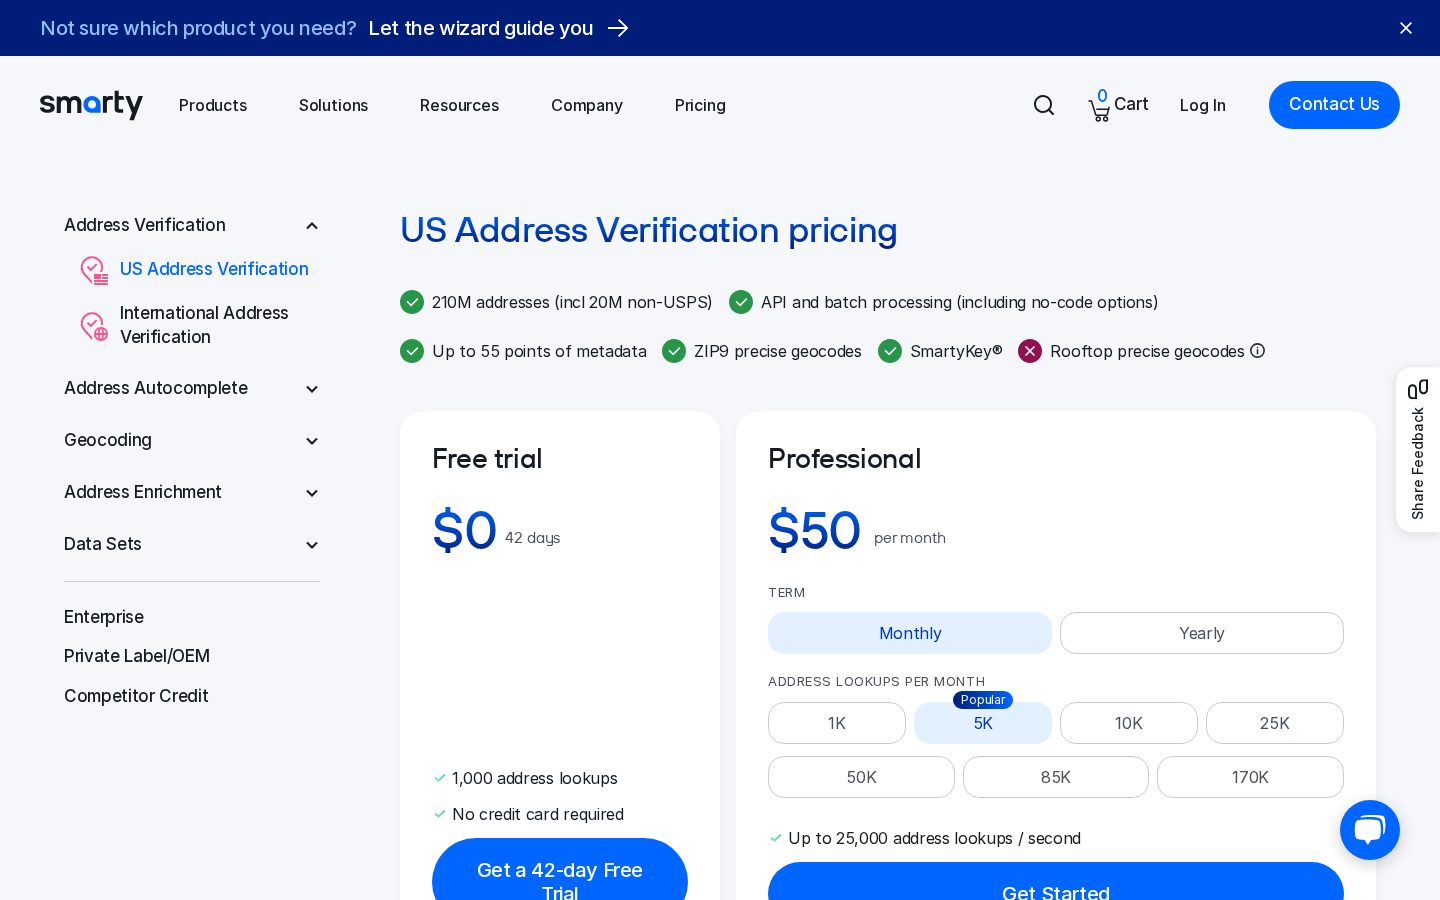The image size is (1440, 900).
Task: Follow the arrow beside Let the wizard guide you
Action: click(619, 28)
